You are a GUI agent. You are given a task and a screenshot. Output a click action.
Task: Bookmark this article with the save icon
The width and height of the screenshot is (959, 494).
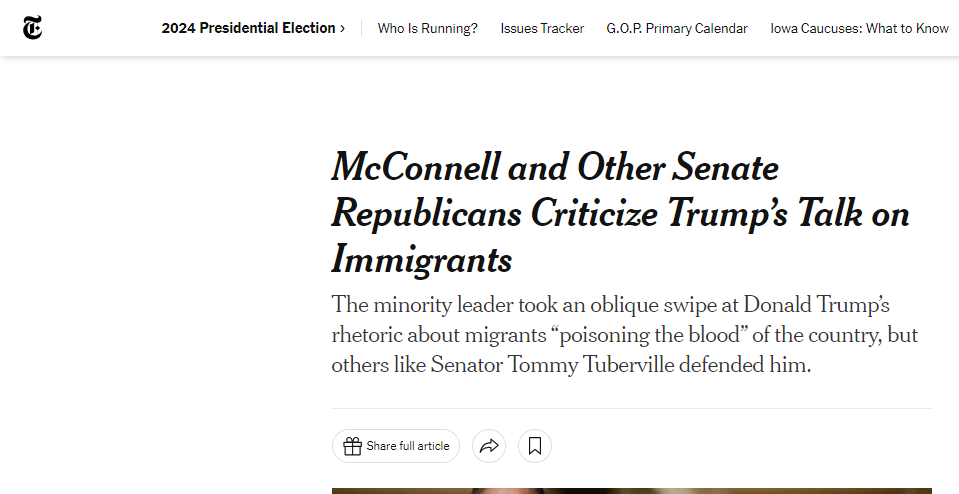point(535,446)
